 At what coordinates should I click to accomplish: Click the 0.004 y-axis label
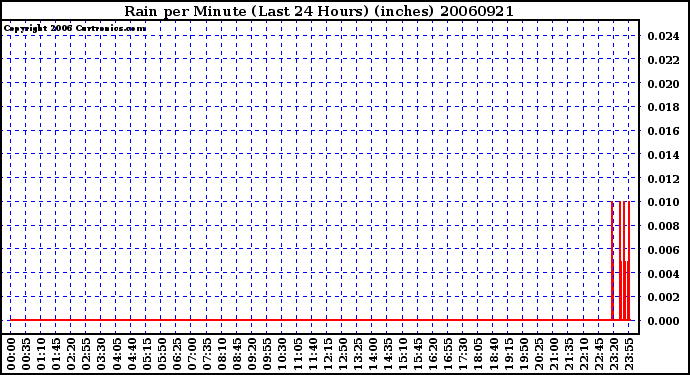(663, 273)
